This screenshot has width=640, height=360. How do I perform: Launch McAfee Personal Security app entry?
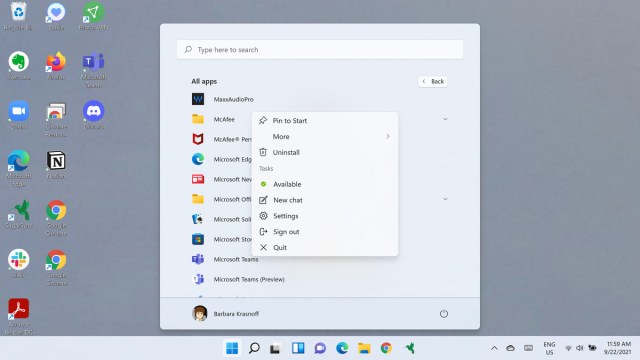pyautogui.click(x=221, y=139)
